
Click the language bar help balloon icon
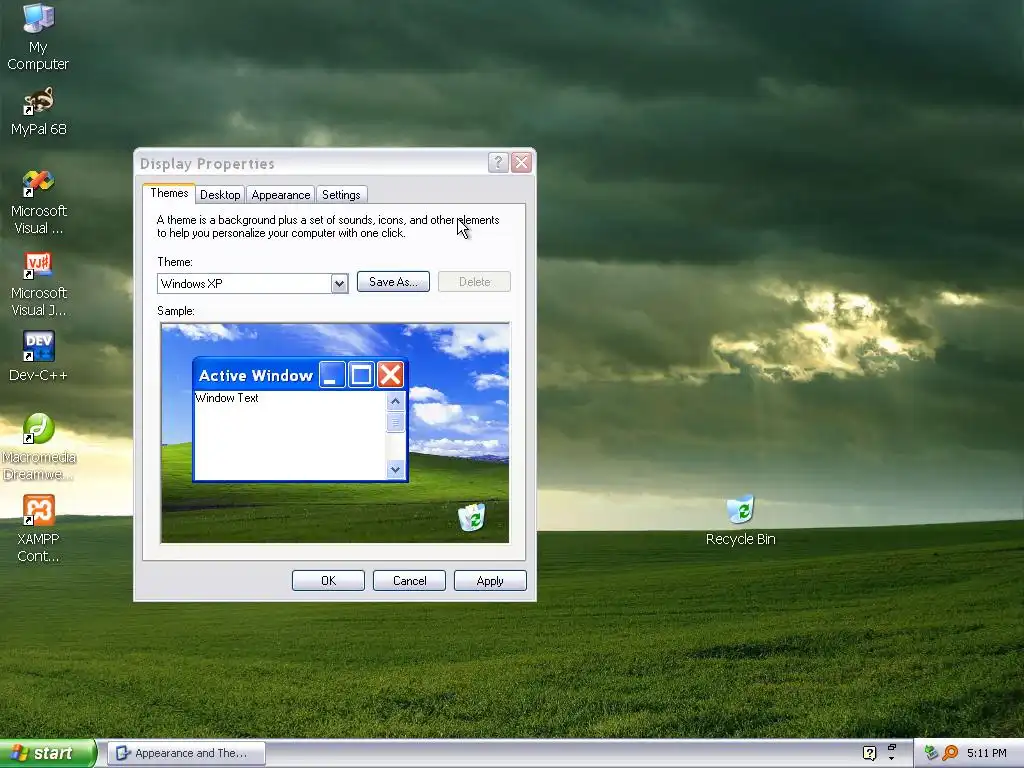[869, 753]
